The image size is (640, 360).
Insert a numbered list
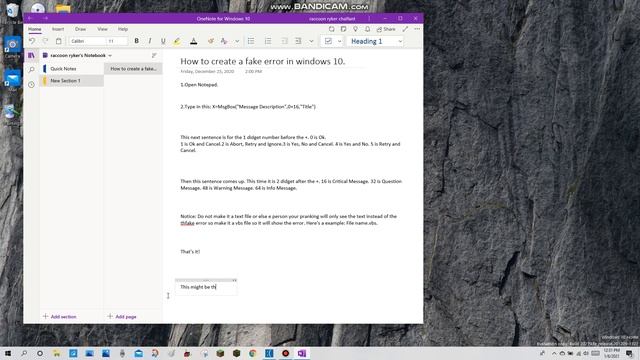click(x=268, y=41)
